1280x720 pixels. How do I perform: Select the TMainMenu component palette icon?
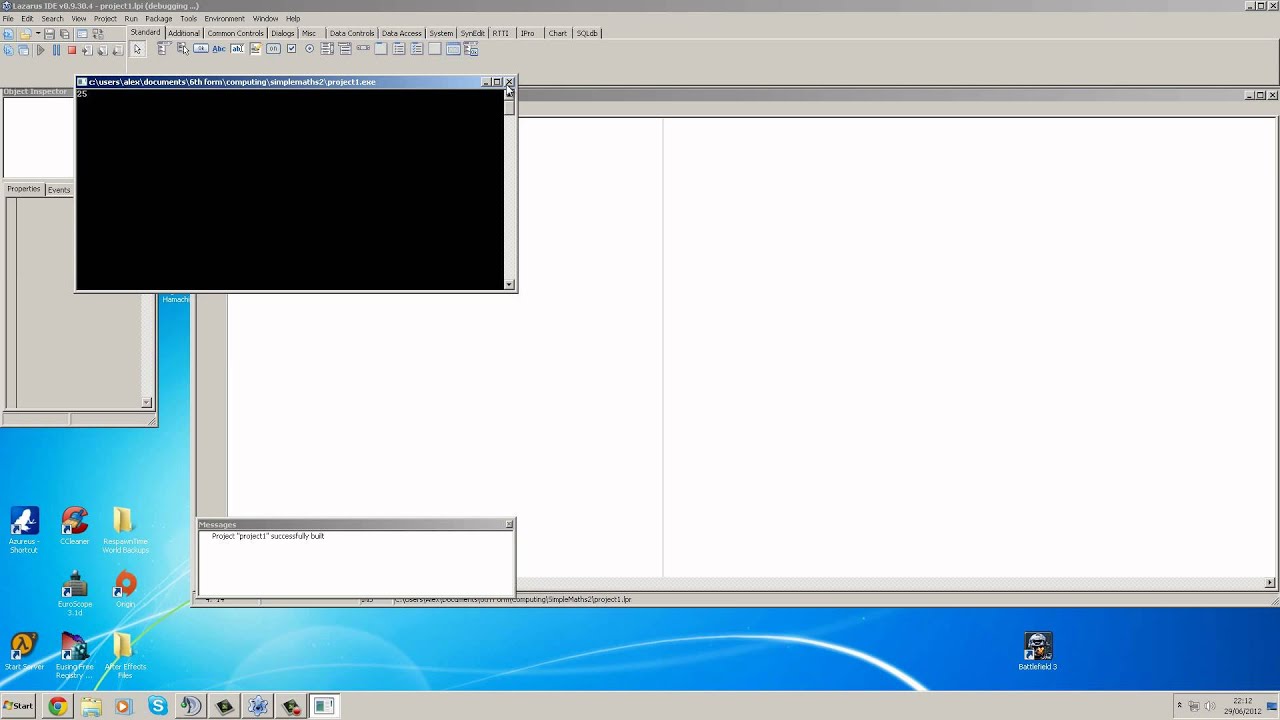(163, 49)
